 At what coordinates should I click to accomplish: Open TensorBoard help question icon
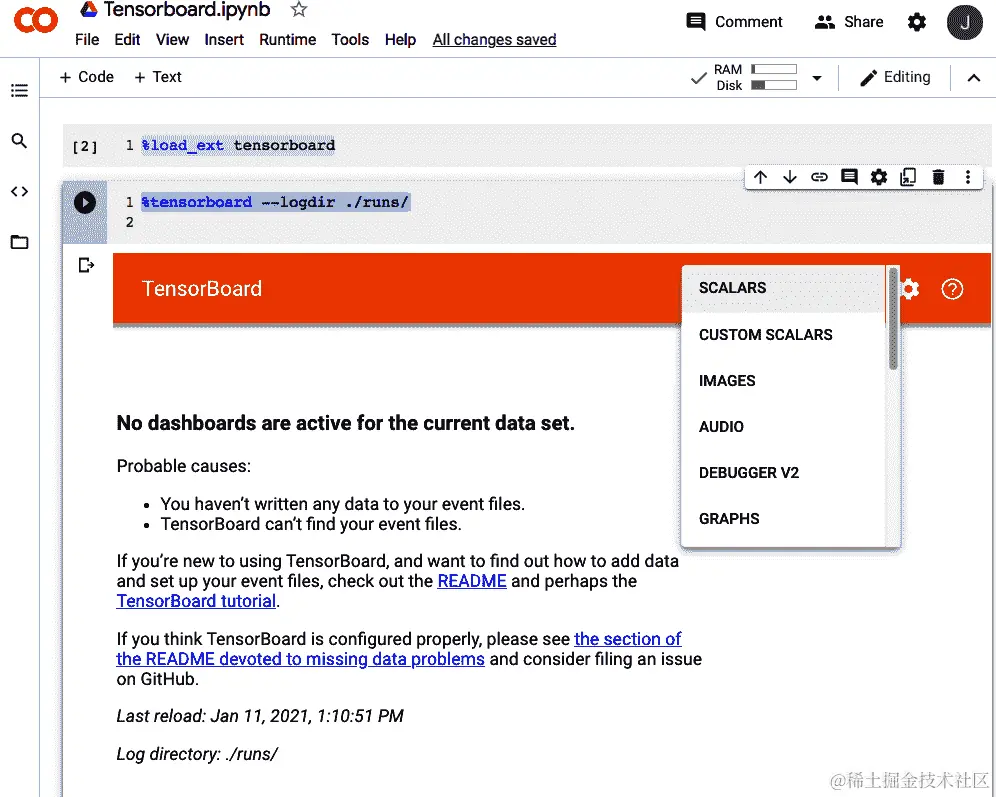[952, 289]
